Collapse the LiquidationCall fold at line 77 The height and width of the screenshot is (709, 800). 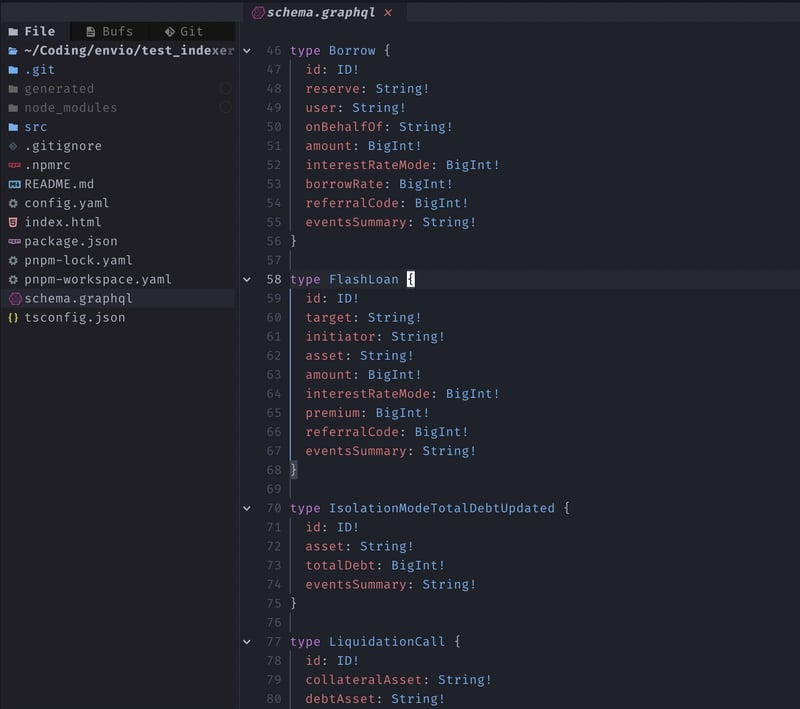[x=247, y=642]
